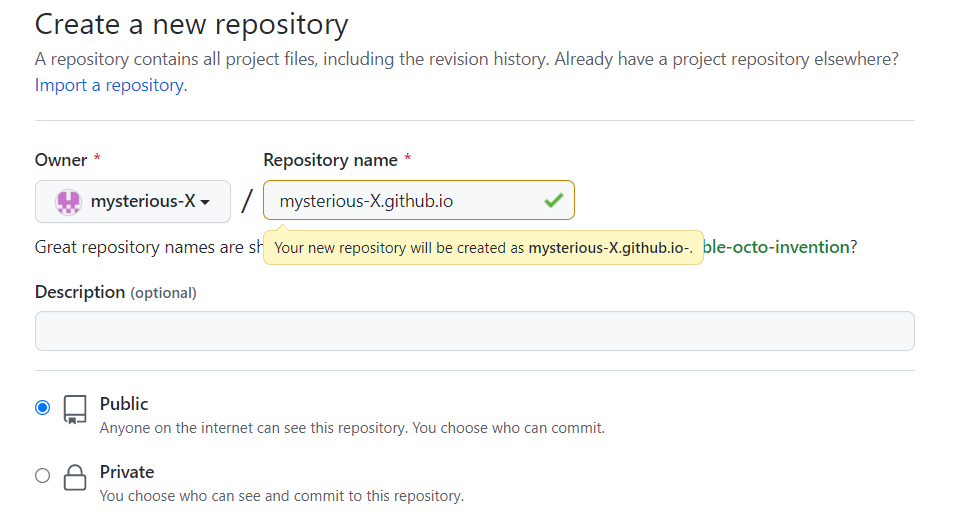Click the Description (optional) label

(x=115, y=292)
